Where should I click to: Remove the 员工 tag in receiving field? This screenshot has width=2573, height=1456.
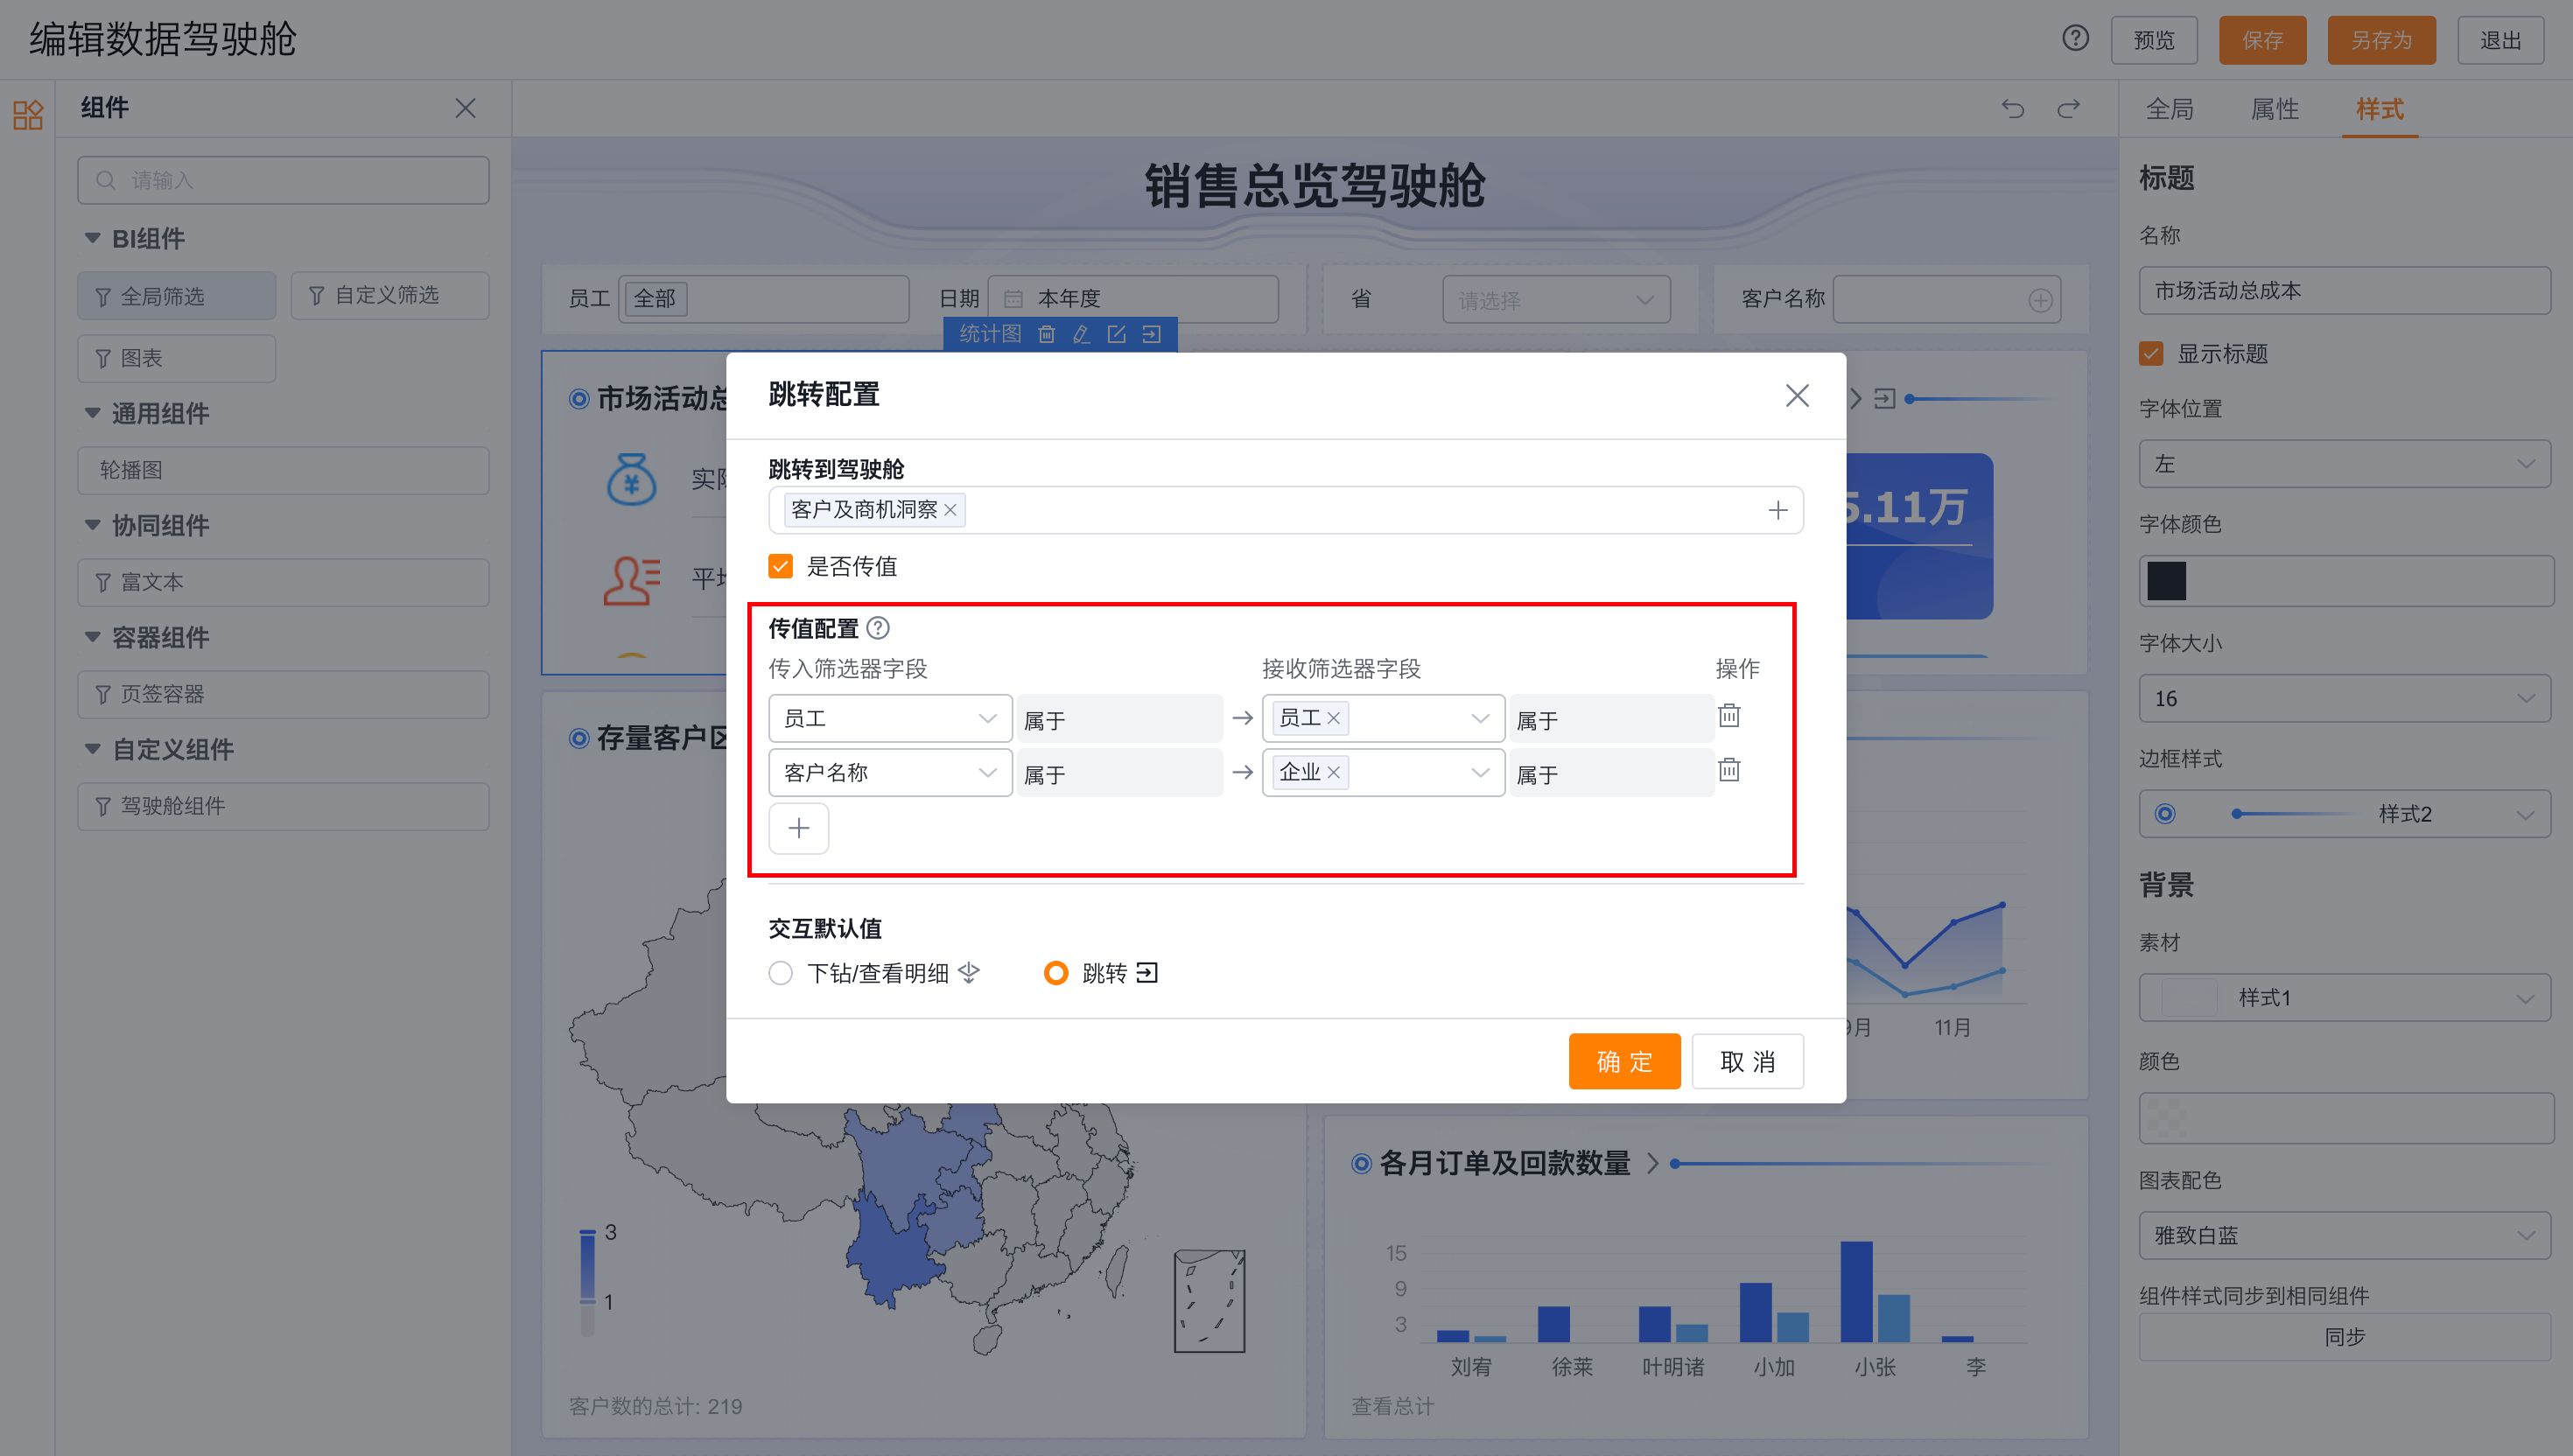point(1333,718)
